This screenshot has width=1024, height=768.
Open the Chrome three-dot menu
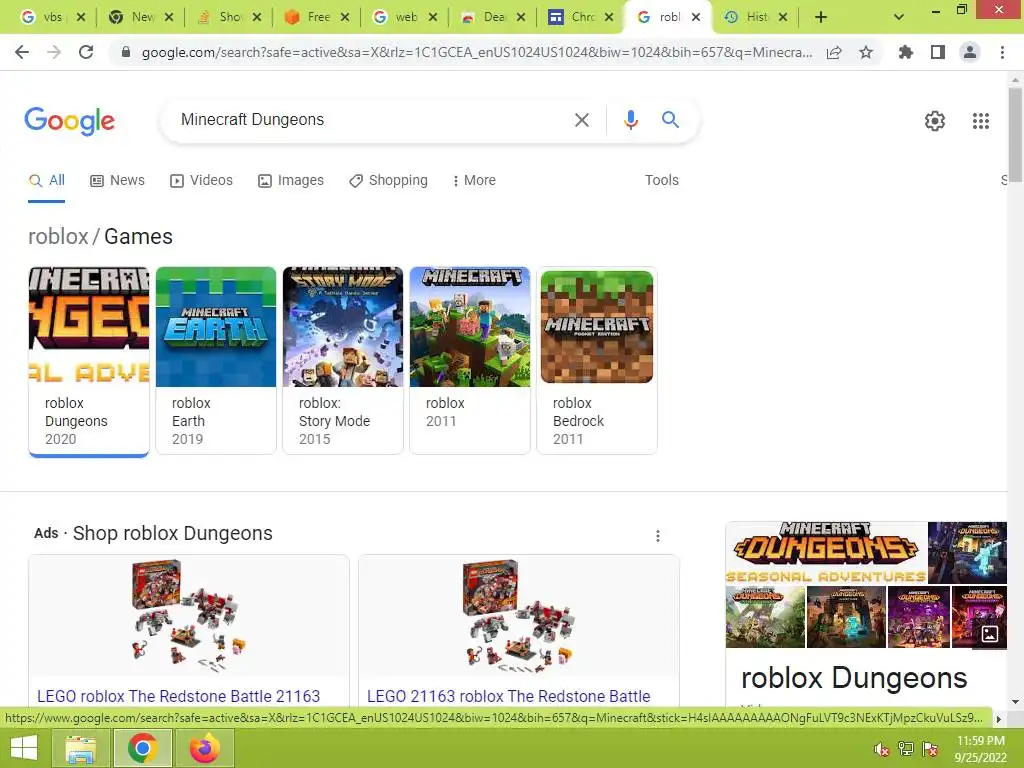(x=1002, y=52)
